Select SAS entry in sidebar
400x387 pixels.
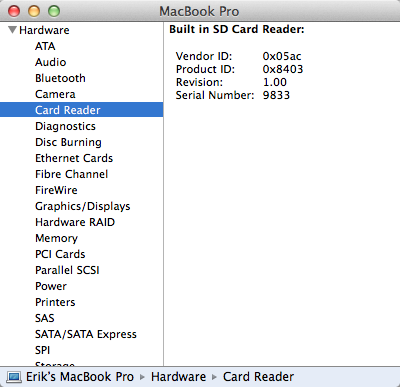[x=45, y=318]
